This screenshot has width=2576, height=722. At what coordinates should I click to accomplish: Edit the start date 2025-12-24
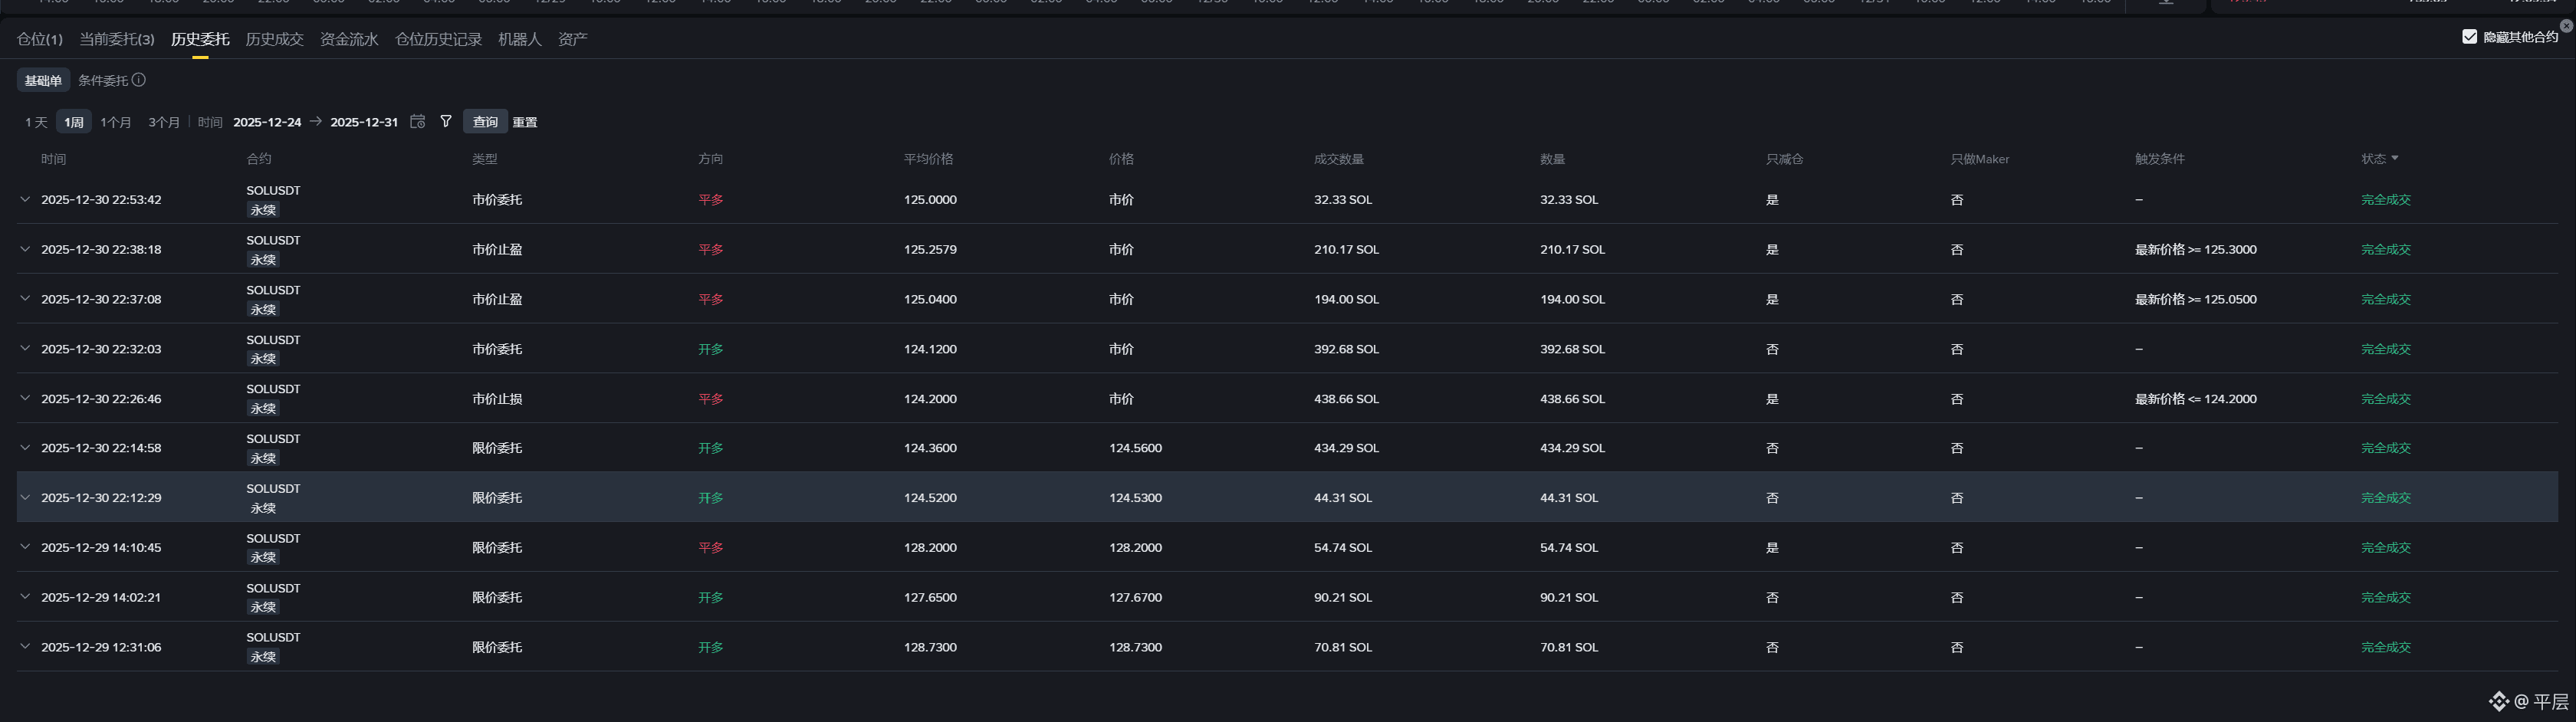point(267,122)
